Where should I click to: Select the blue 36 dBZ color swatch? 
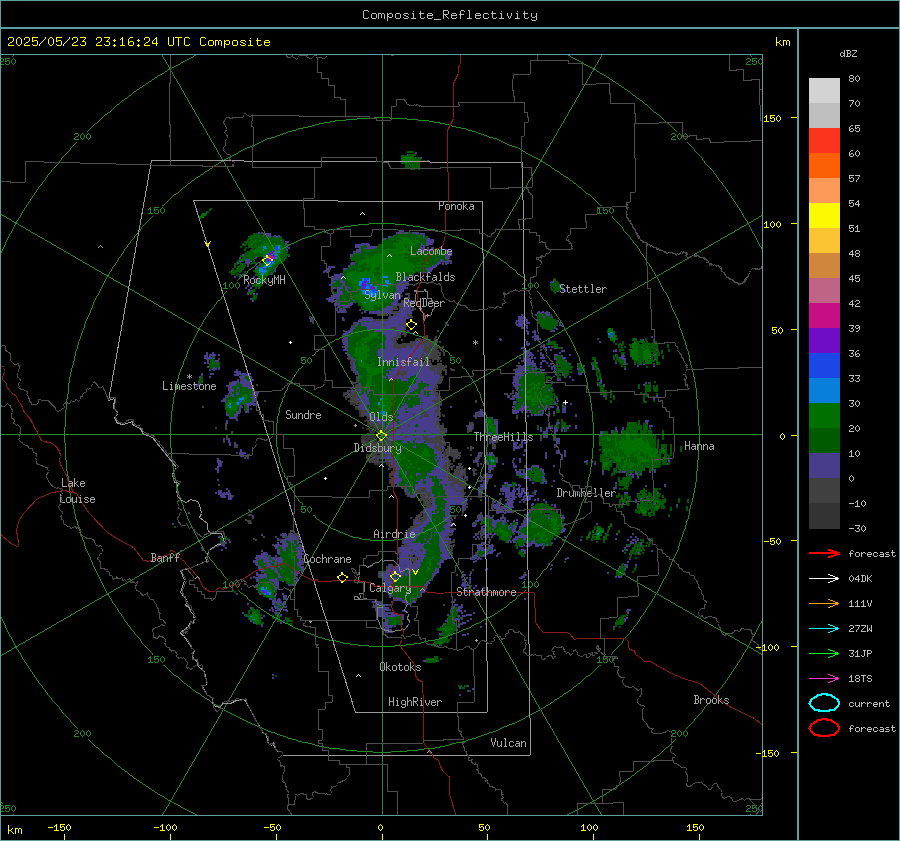[x=824, y=365]
